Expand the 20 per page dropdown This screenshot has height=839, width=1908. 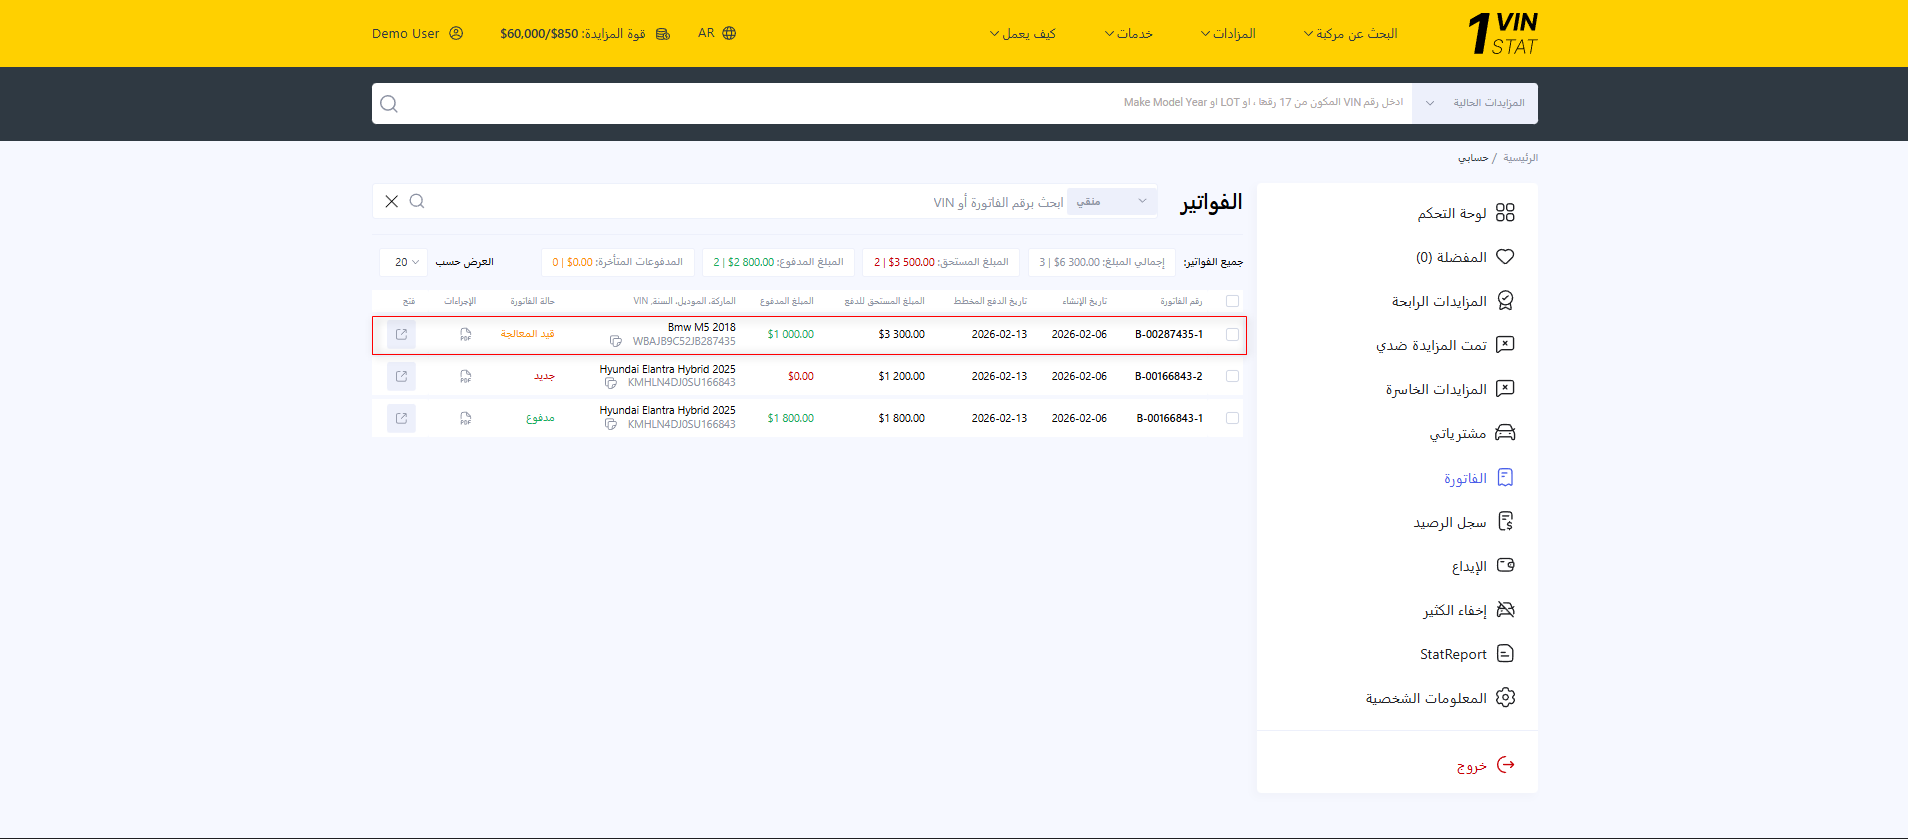[x=404, y=262]
